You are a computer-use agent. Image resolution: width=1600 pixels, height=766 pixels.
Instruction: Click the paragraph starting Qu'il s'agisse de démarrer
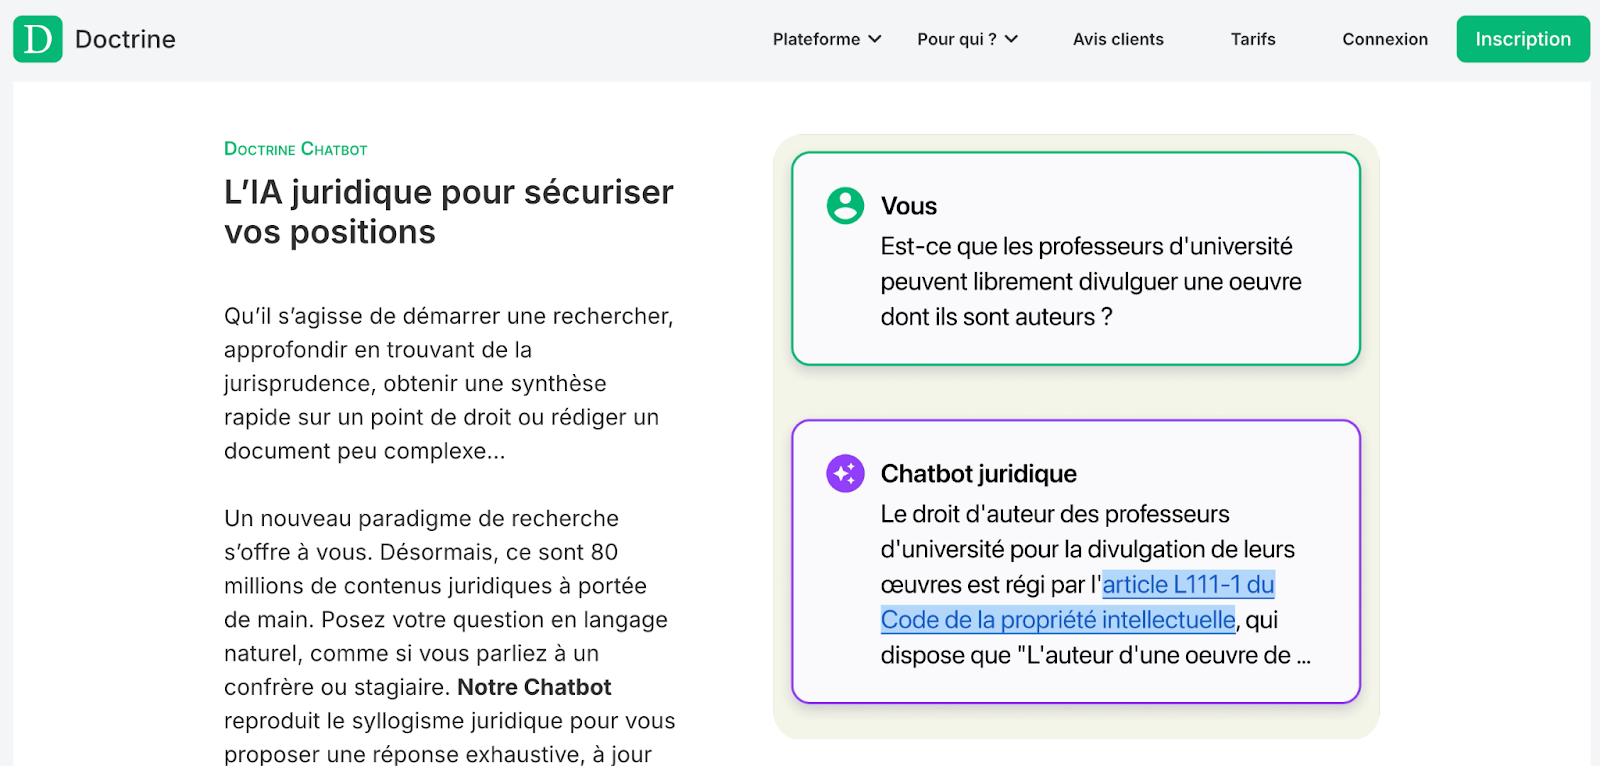coord(449,383)
